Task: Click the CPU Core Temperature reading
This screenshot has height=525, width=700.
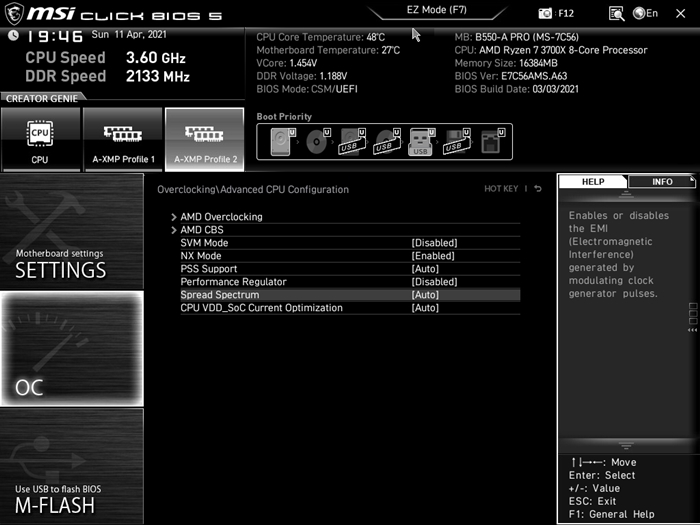Action: (321, 37)
